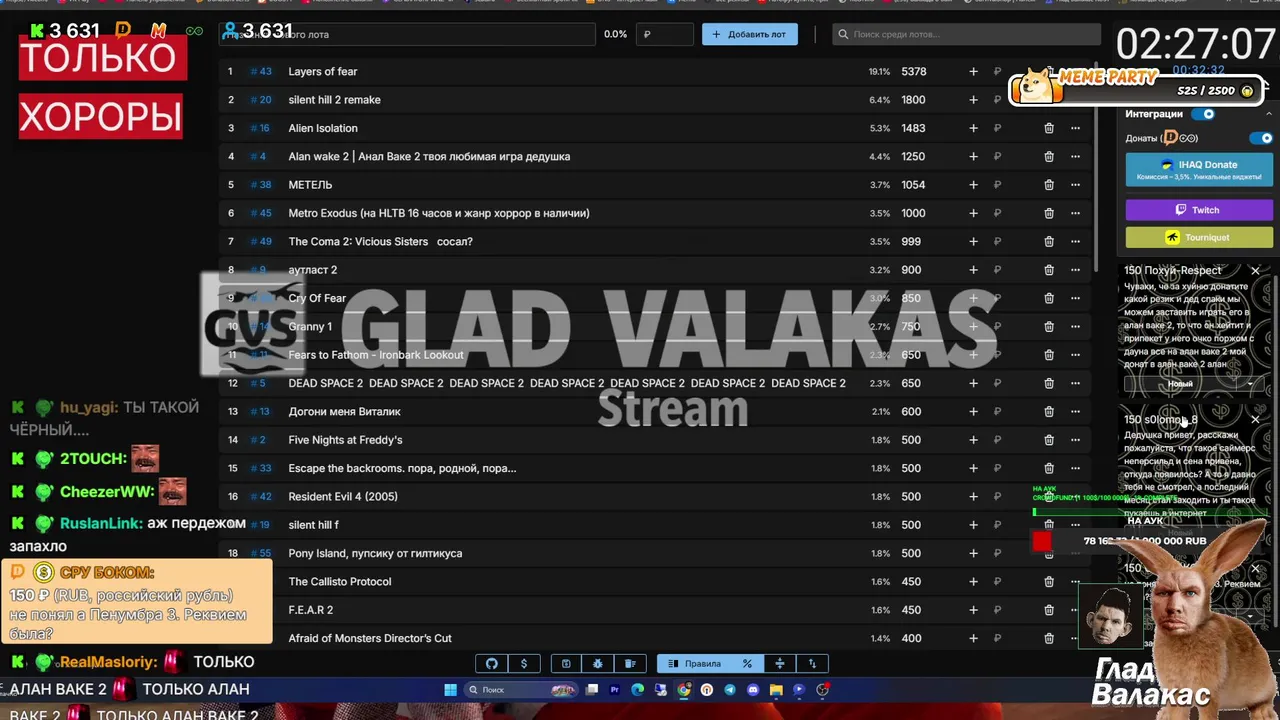The image size is (1280, 720).
Task: Open the GitHub link icon
Action: [491, 664]
